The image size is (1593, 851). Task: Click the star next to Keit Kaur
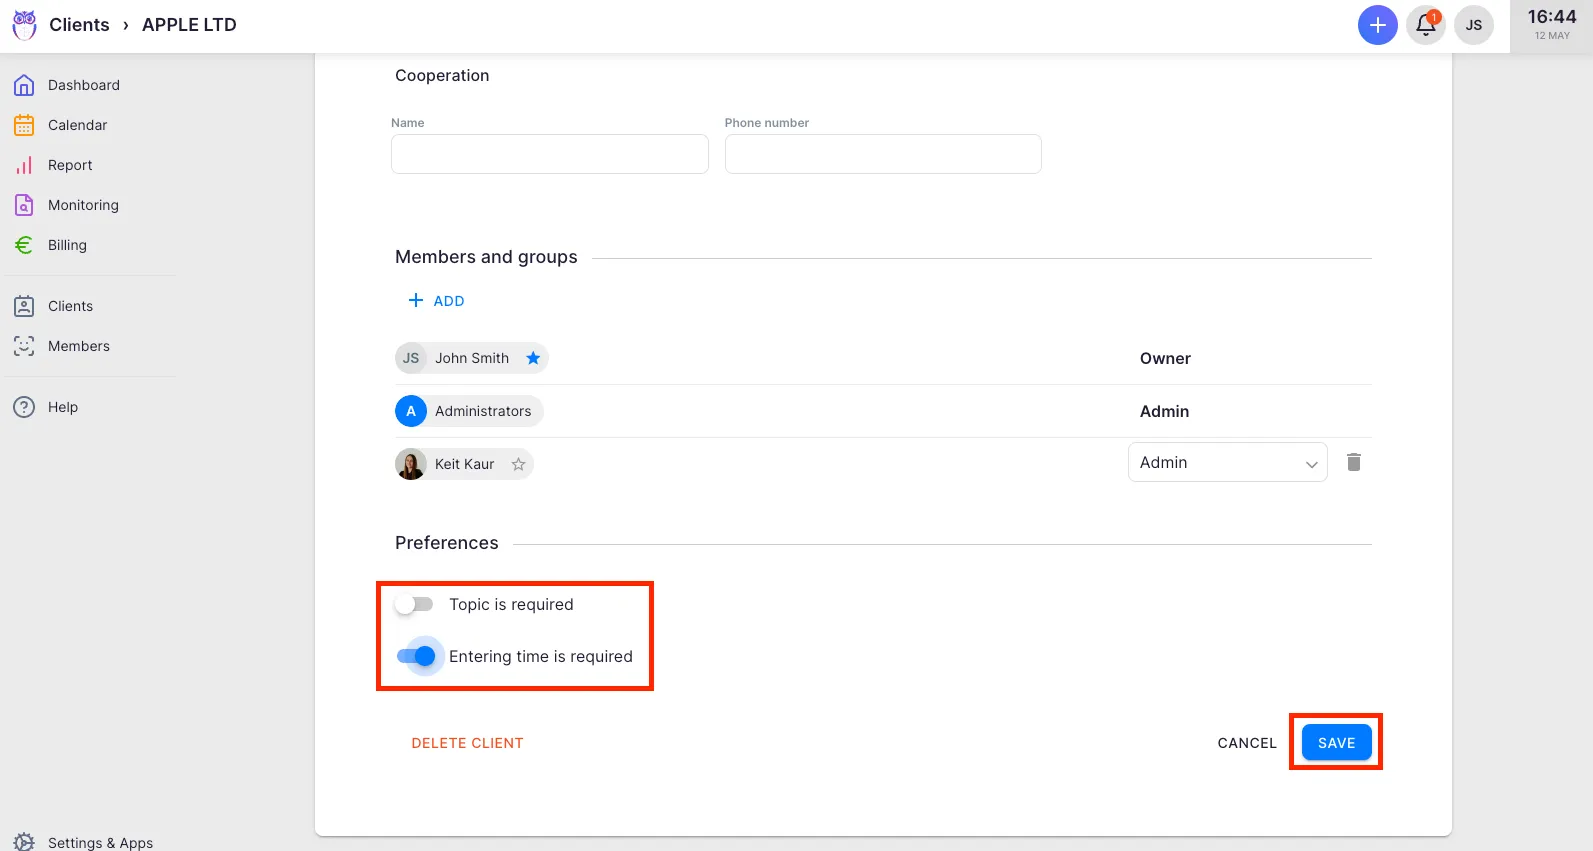pyautogui.click(x=518, y=464)
